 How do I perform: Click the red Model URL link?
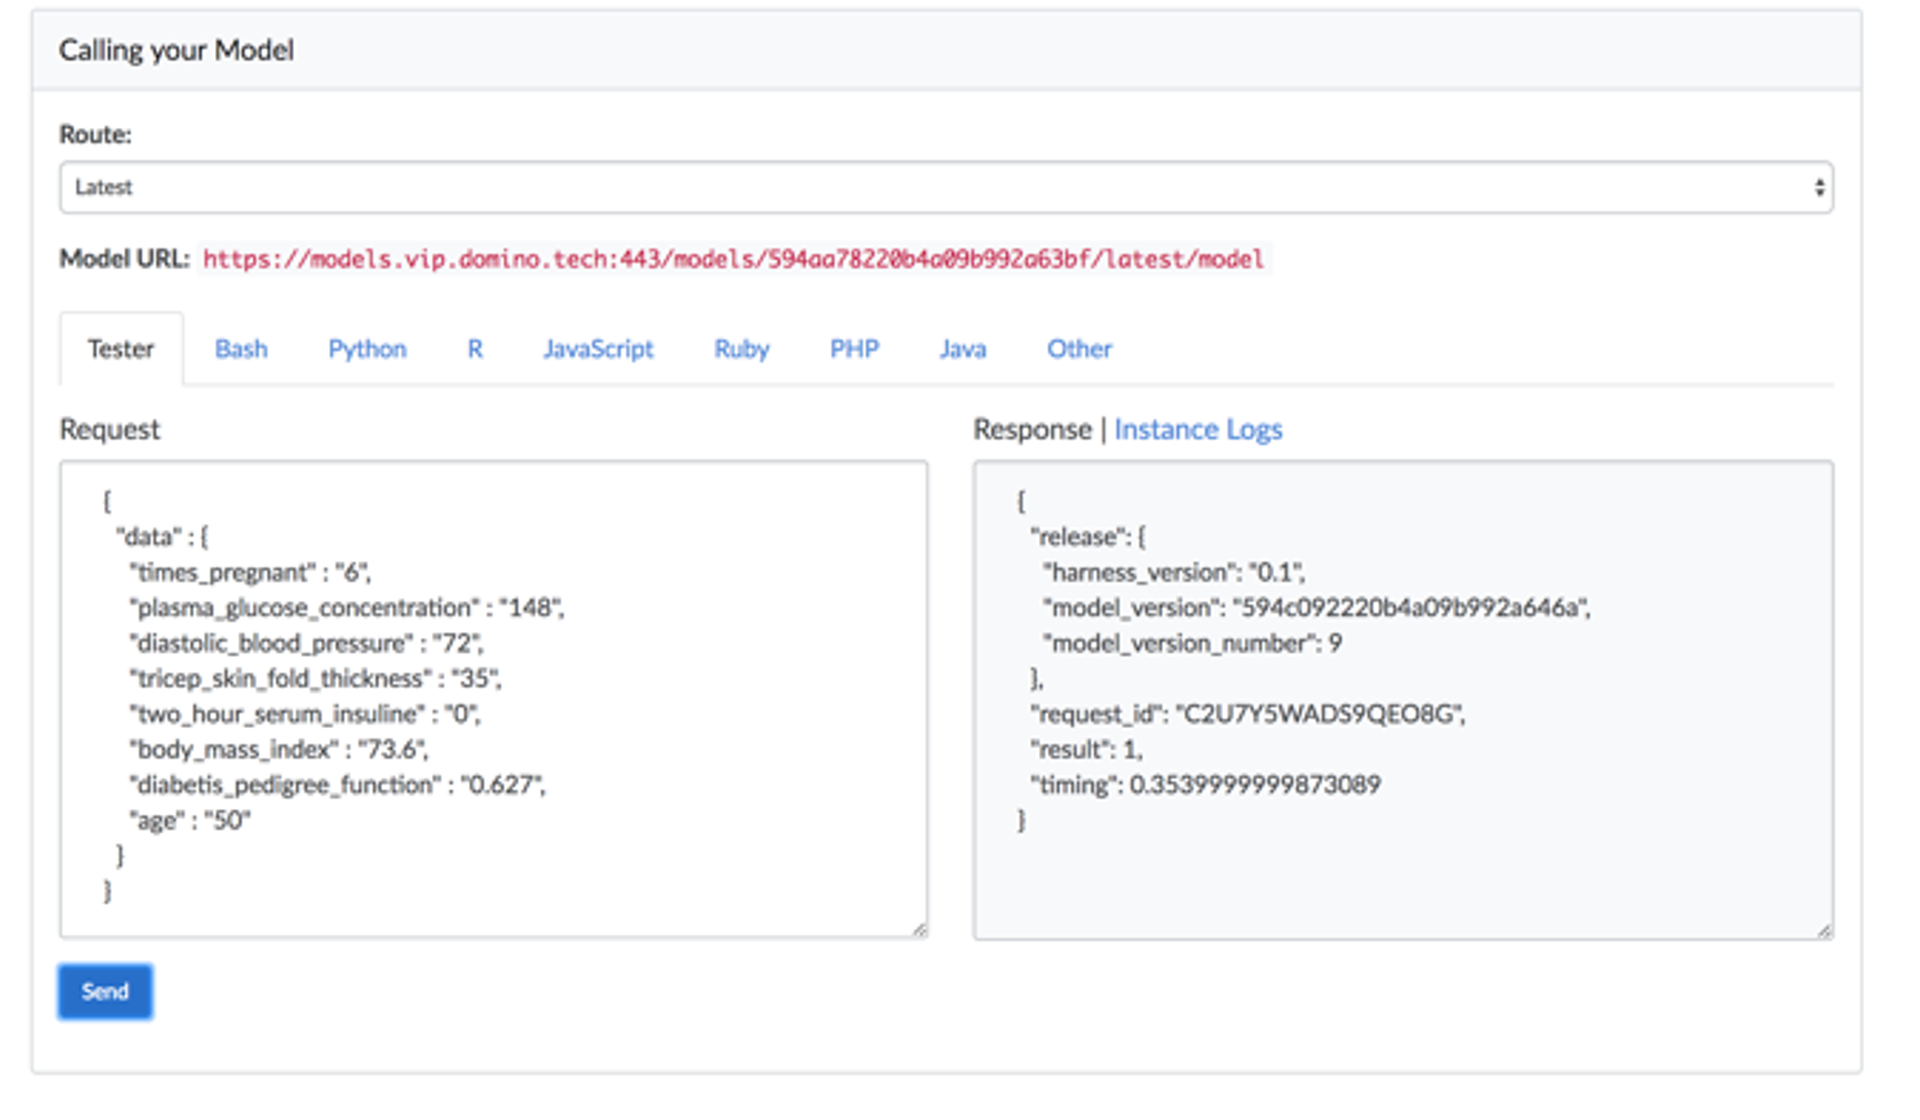point(733,260)
